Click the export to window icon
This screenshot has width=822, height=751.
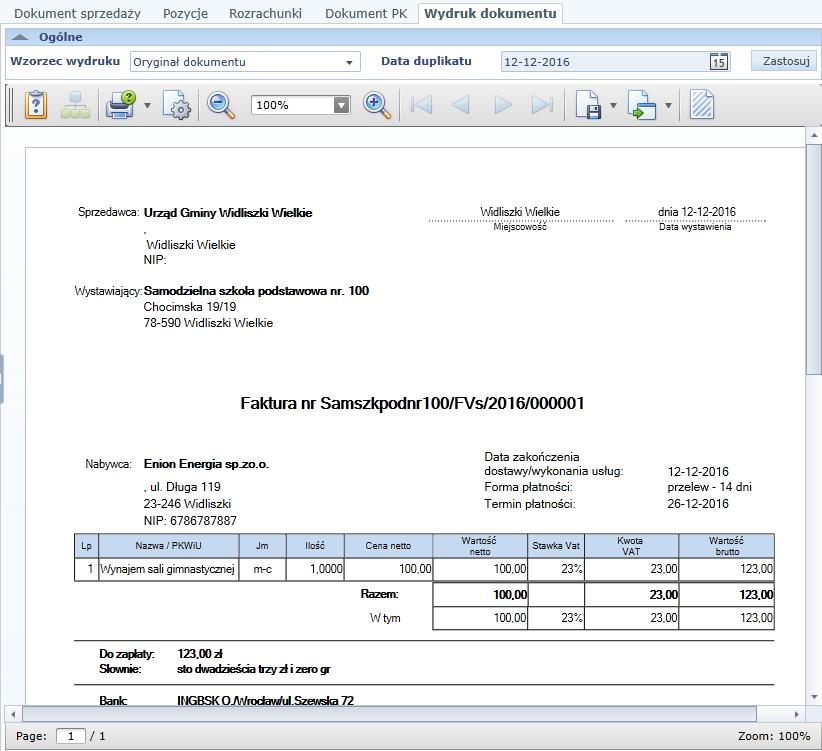coord(642,105)
